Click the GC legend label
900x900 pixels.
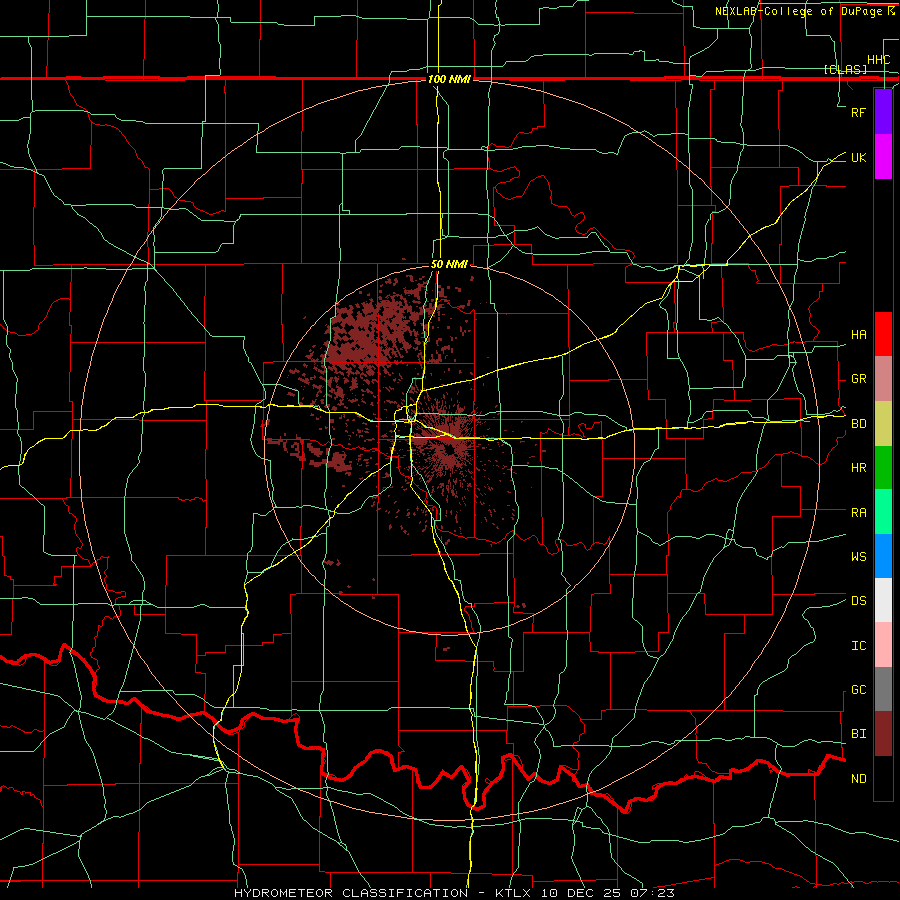(x=858, y=690)
